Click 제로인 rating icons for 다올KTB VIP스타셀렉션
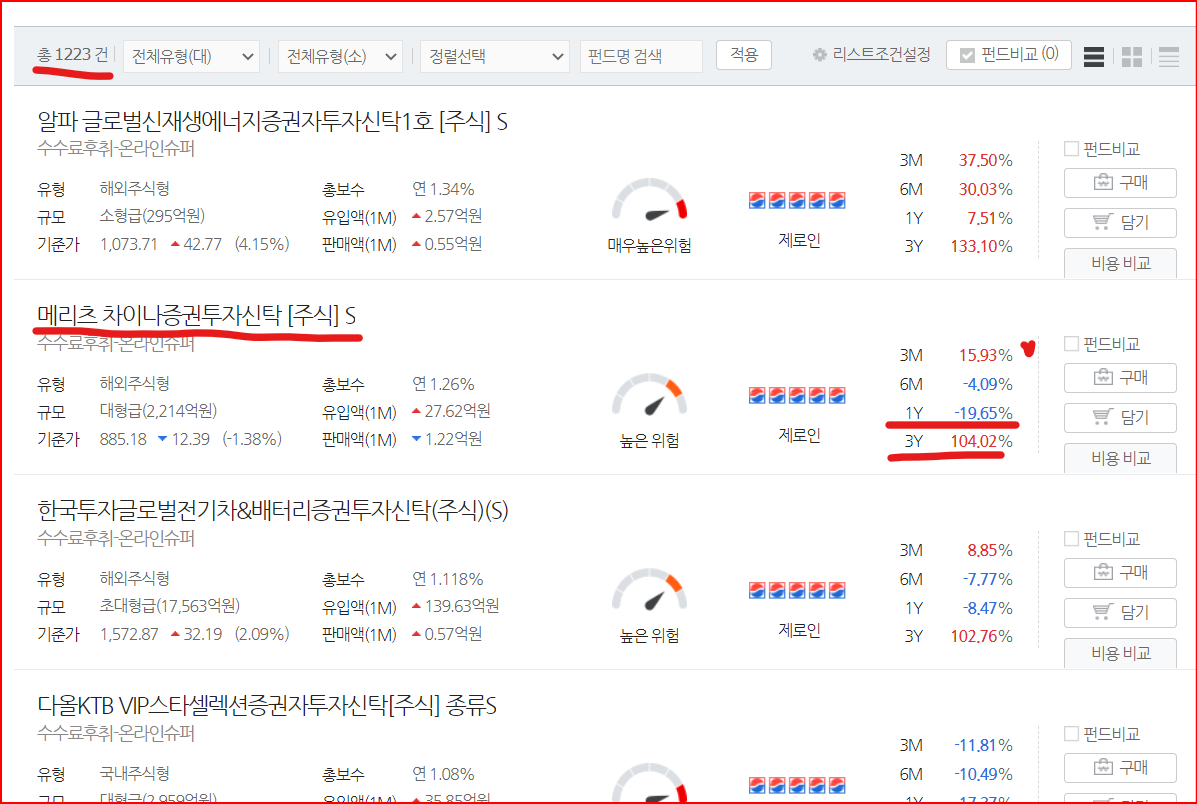The width and height of the screenshot is (1197, 804). coord(797,785)
